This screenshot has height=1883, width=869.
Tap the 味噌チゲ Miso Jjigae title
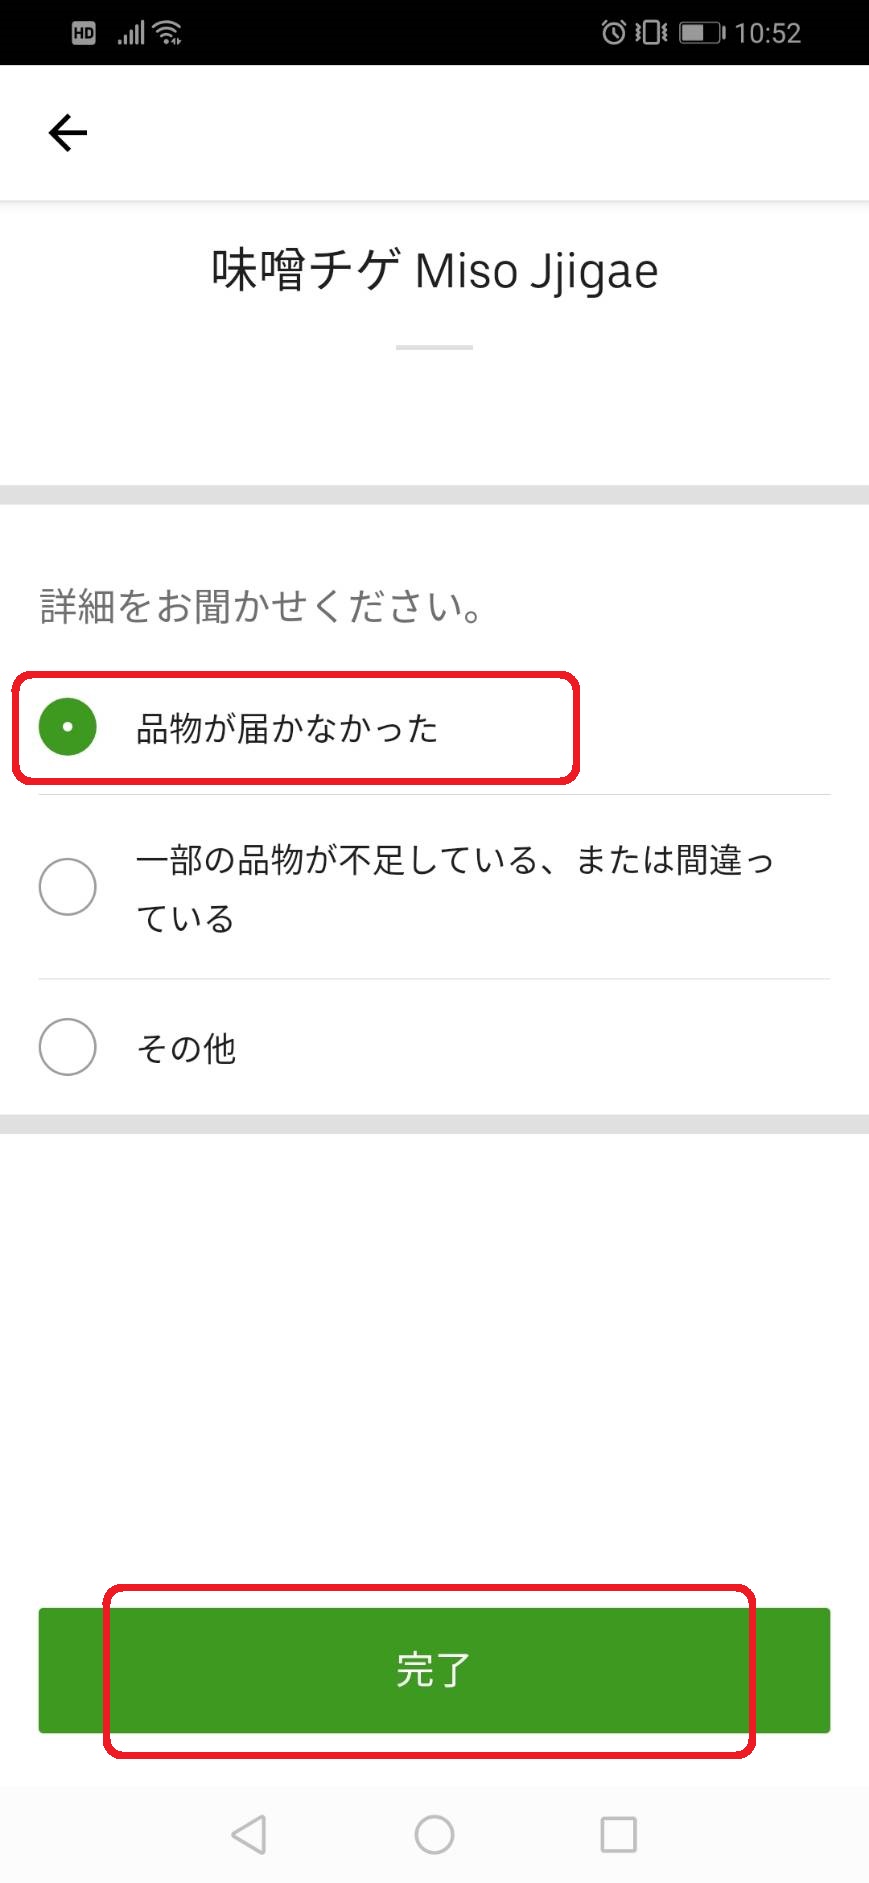434,271
